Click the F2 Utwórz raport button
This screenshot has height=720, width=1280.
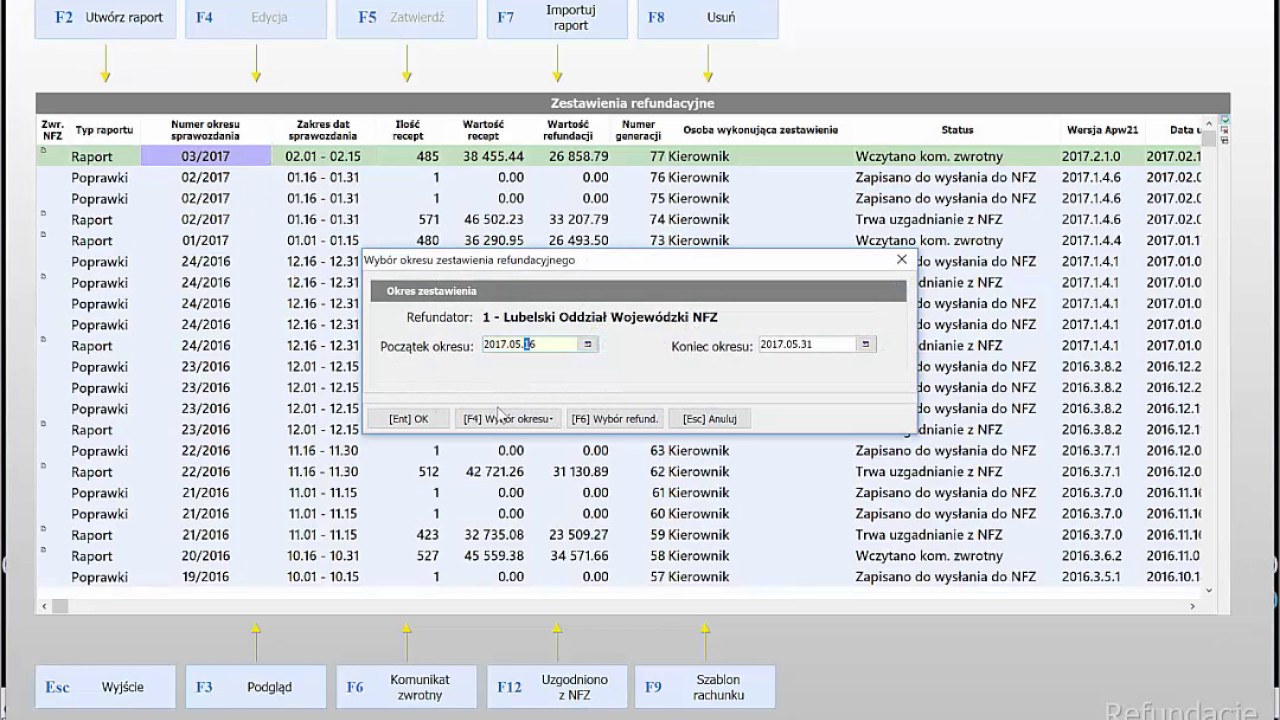[x=105, y=18]
